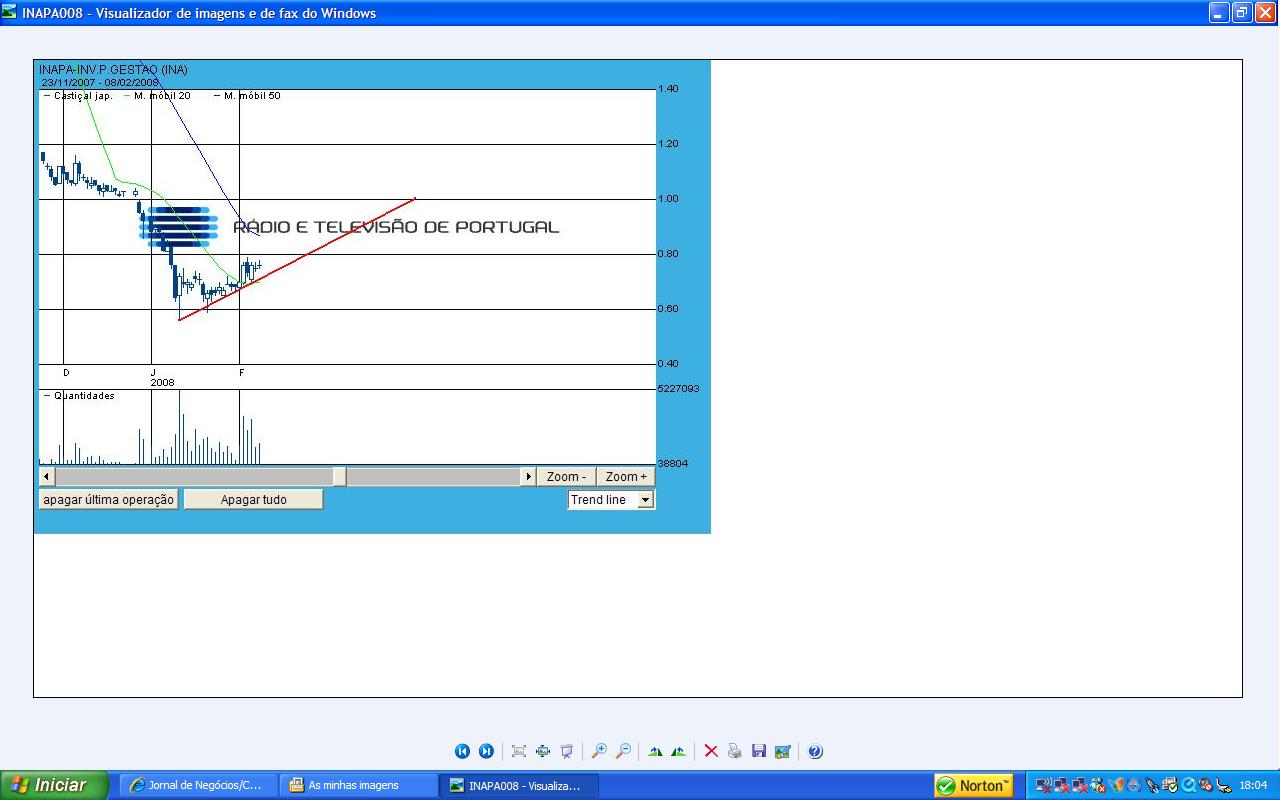Delete the image with the red X

711,751
